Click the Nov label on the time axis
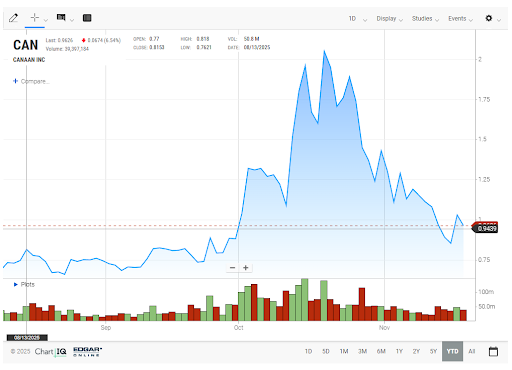The image size is (512, 370). 384,328
